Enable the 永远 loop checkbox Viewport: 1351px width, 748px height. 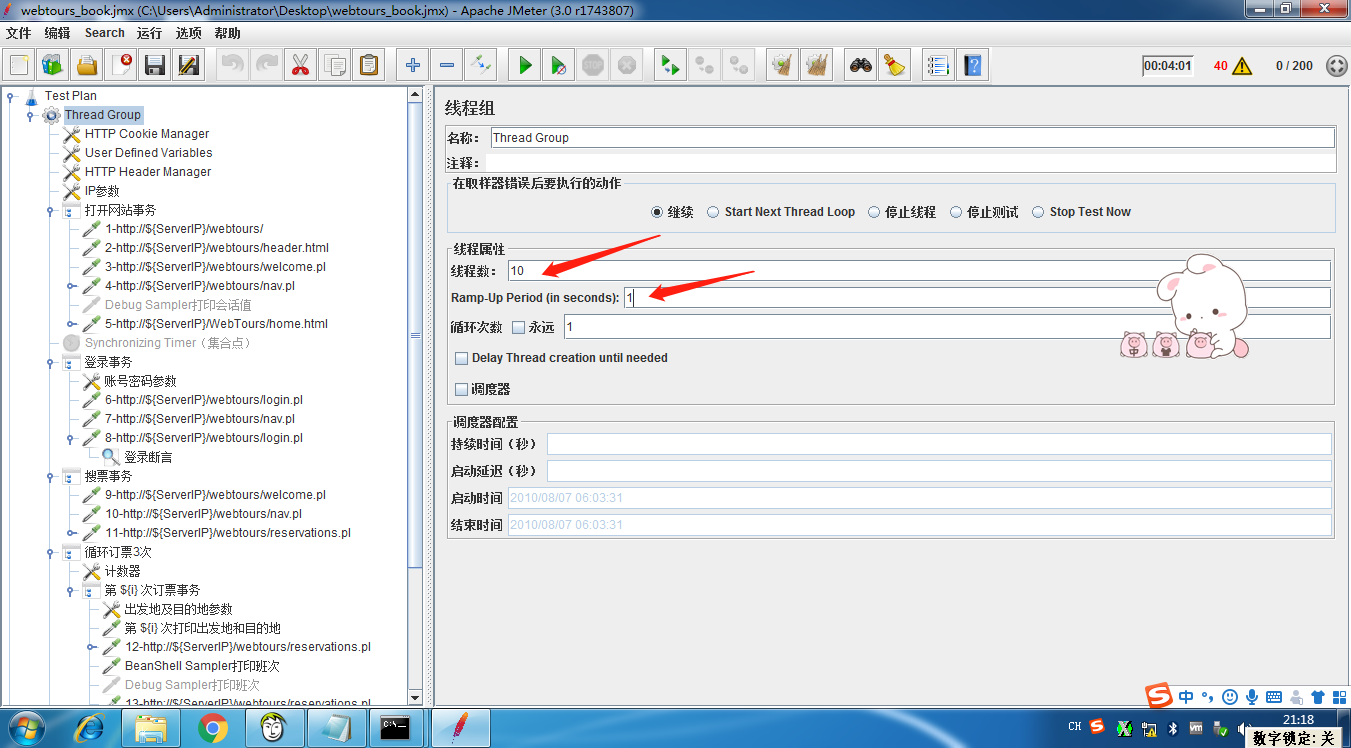(x=518, y=327)
